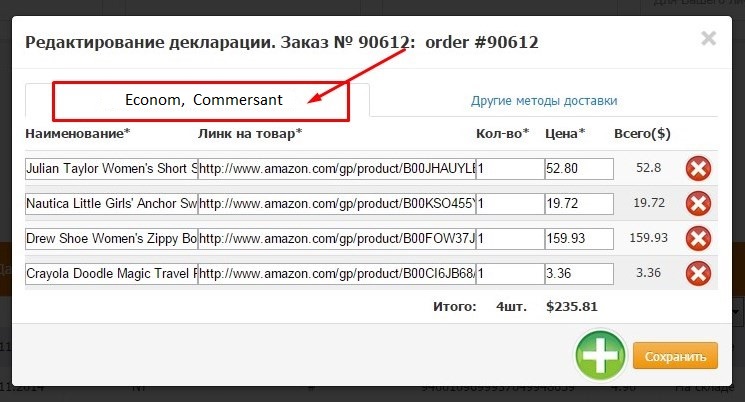745x402 pixels.
Task: Click the Сохранить button
Action: [675, 355]
